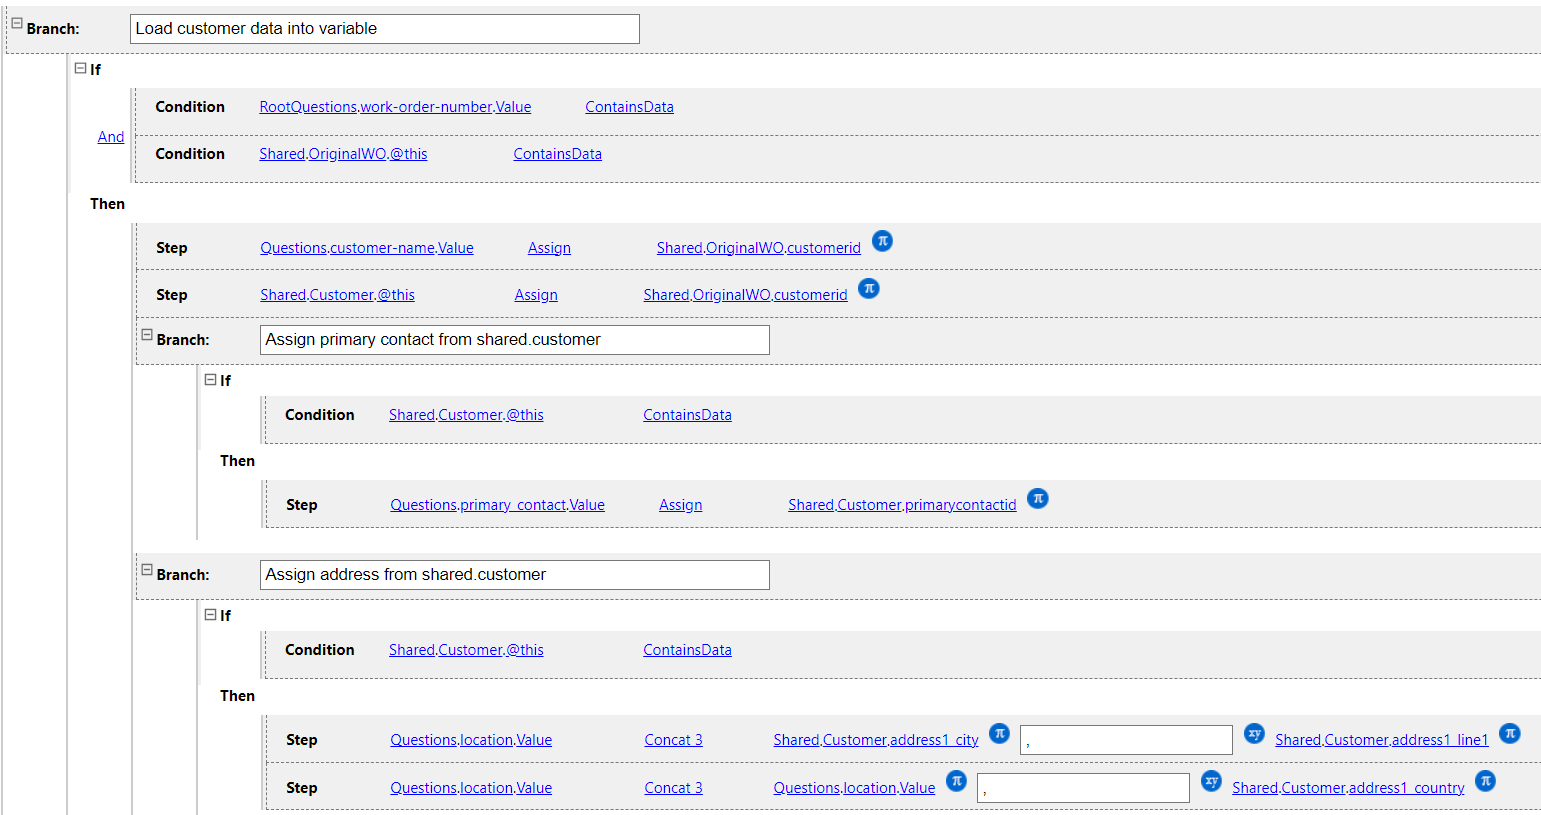Click pi icon next to Shared.OriginalWO.customerid in first step
The image size is (1541, 815).
[882, 241]
